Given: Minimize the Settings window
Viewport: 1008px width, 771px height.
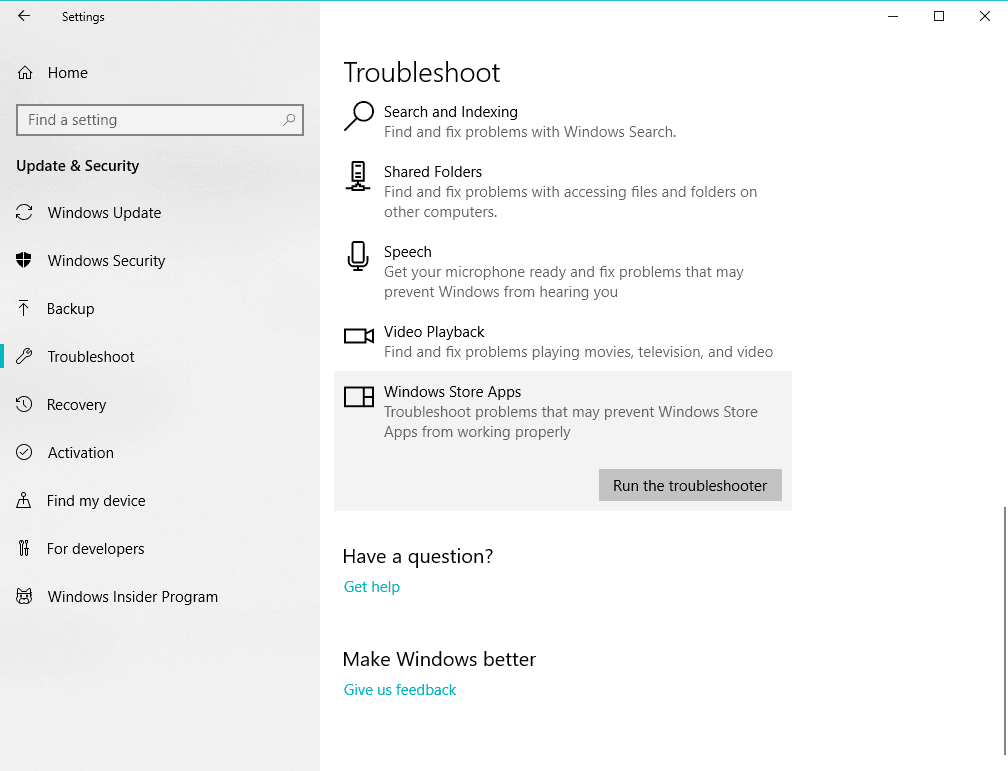Looking at the screenshot, I should click(892, 16).
